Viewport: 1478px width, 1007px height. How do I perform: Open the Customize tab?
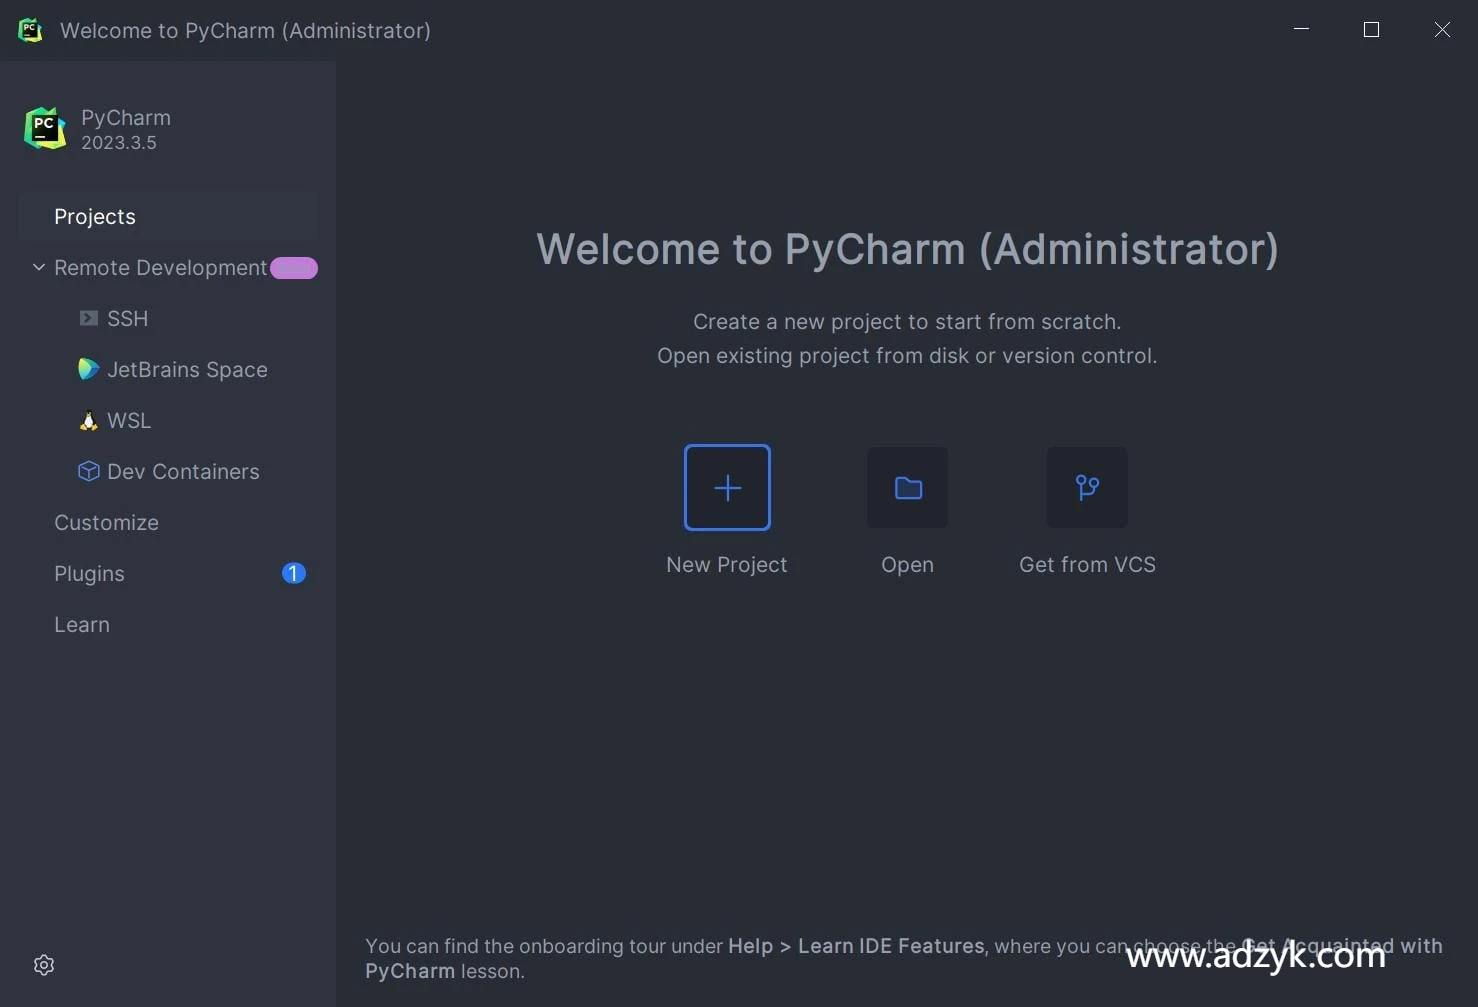[x=106, y=522]
